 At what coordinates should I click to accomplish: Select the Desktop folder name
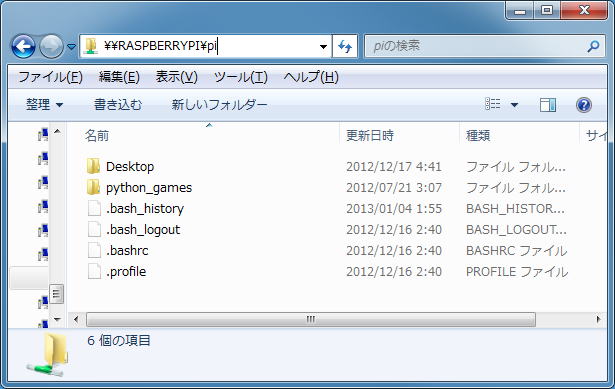[130, 167]
